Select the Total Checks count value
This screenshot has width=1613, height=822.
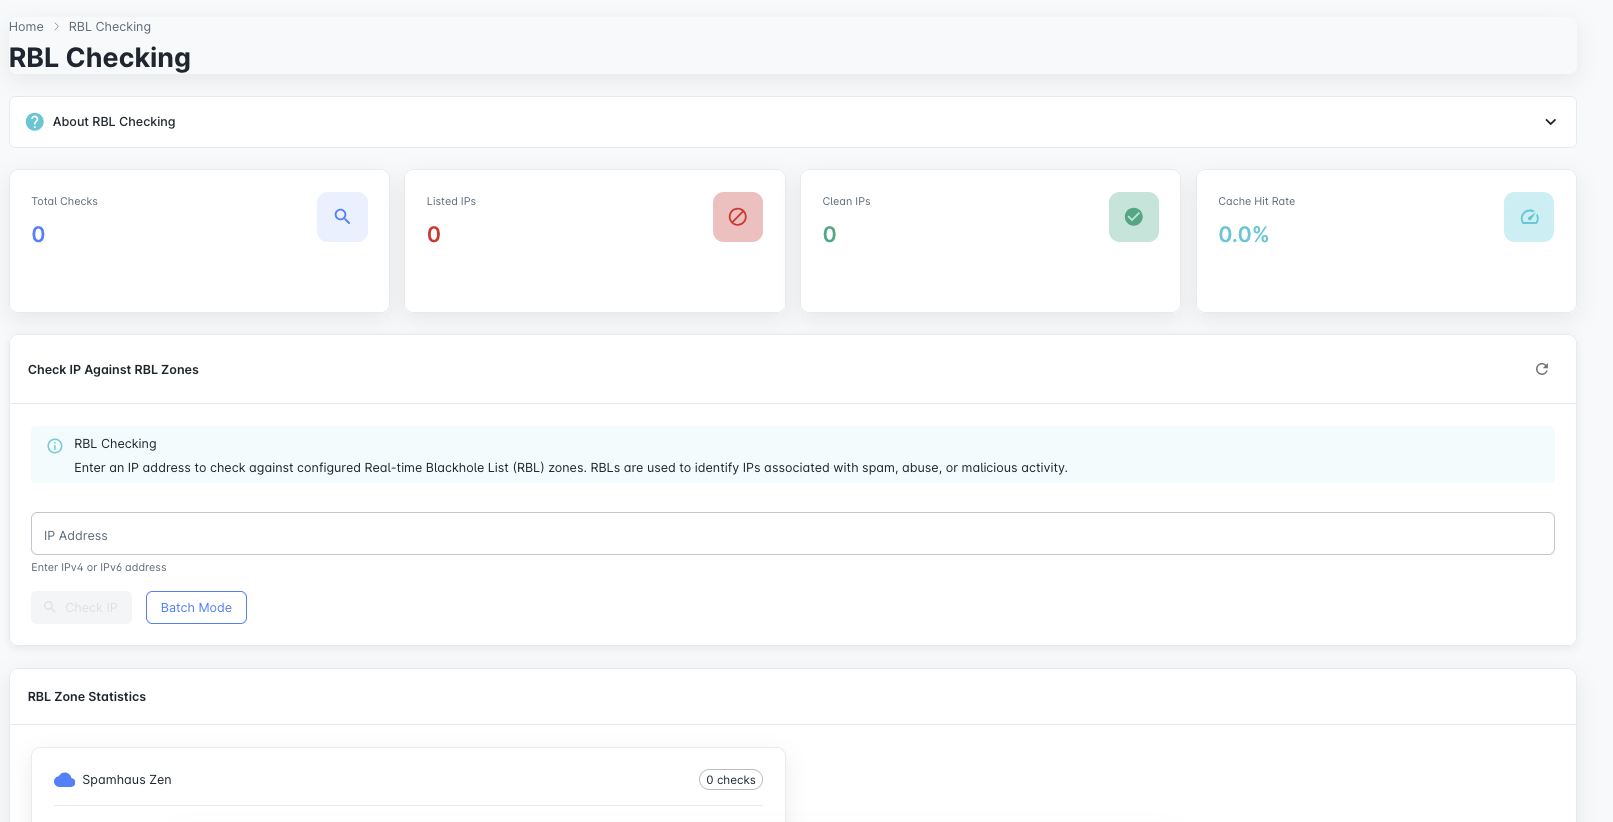38,235
